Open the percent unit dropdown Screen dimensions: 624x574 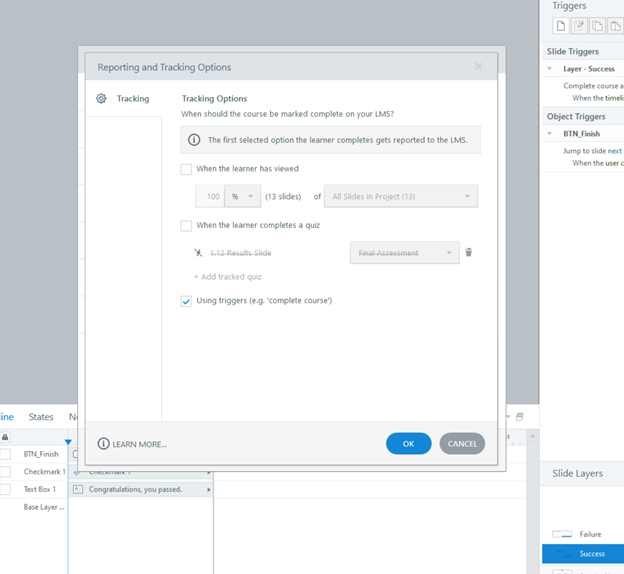point(243,197)
